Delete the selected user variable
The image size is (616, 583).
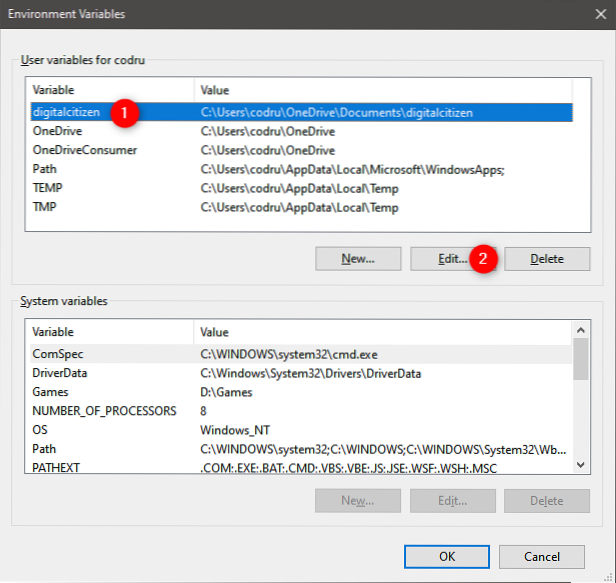(546, 258)
